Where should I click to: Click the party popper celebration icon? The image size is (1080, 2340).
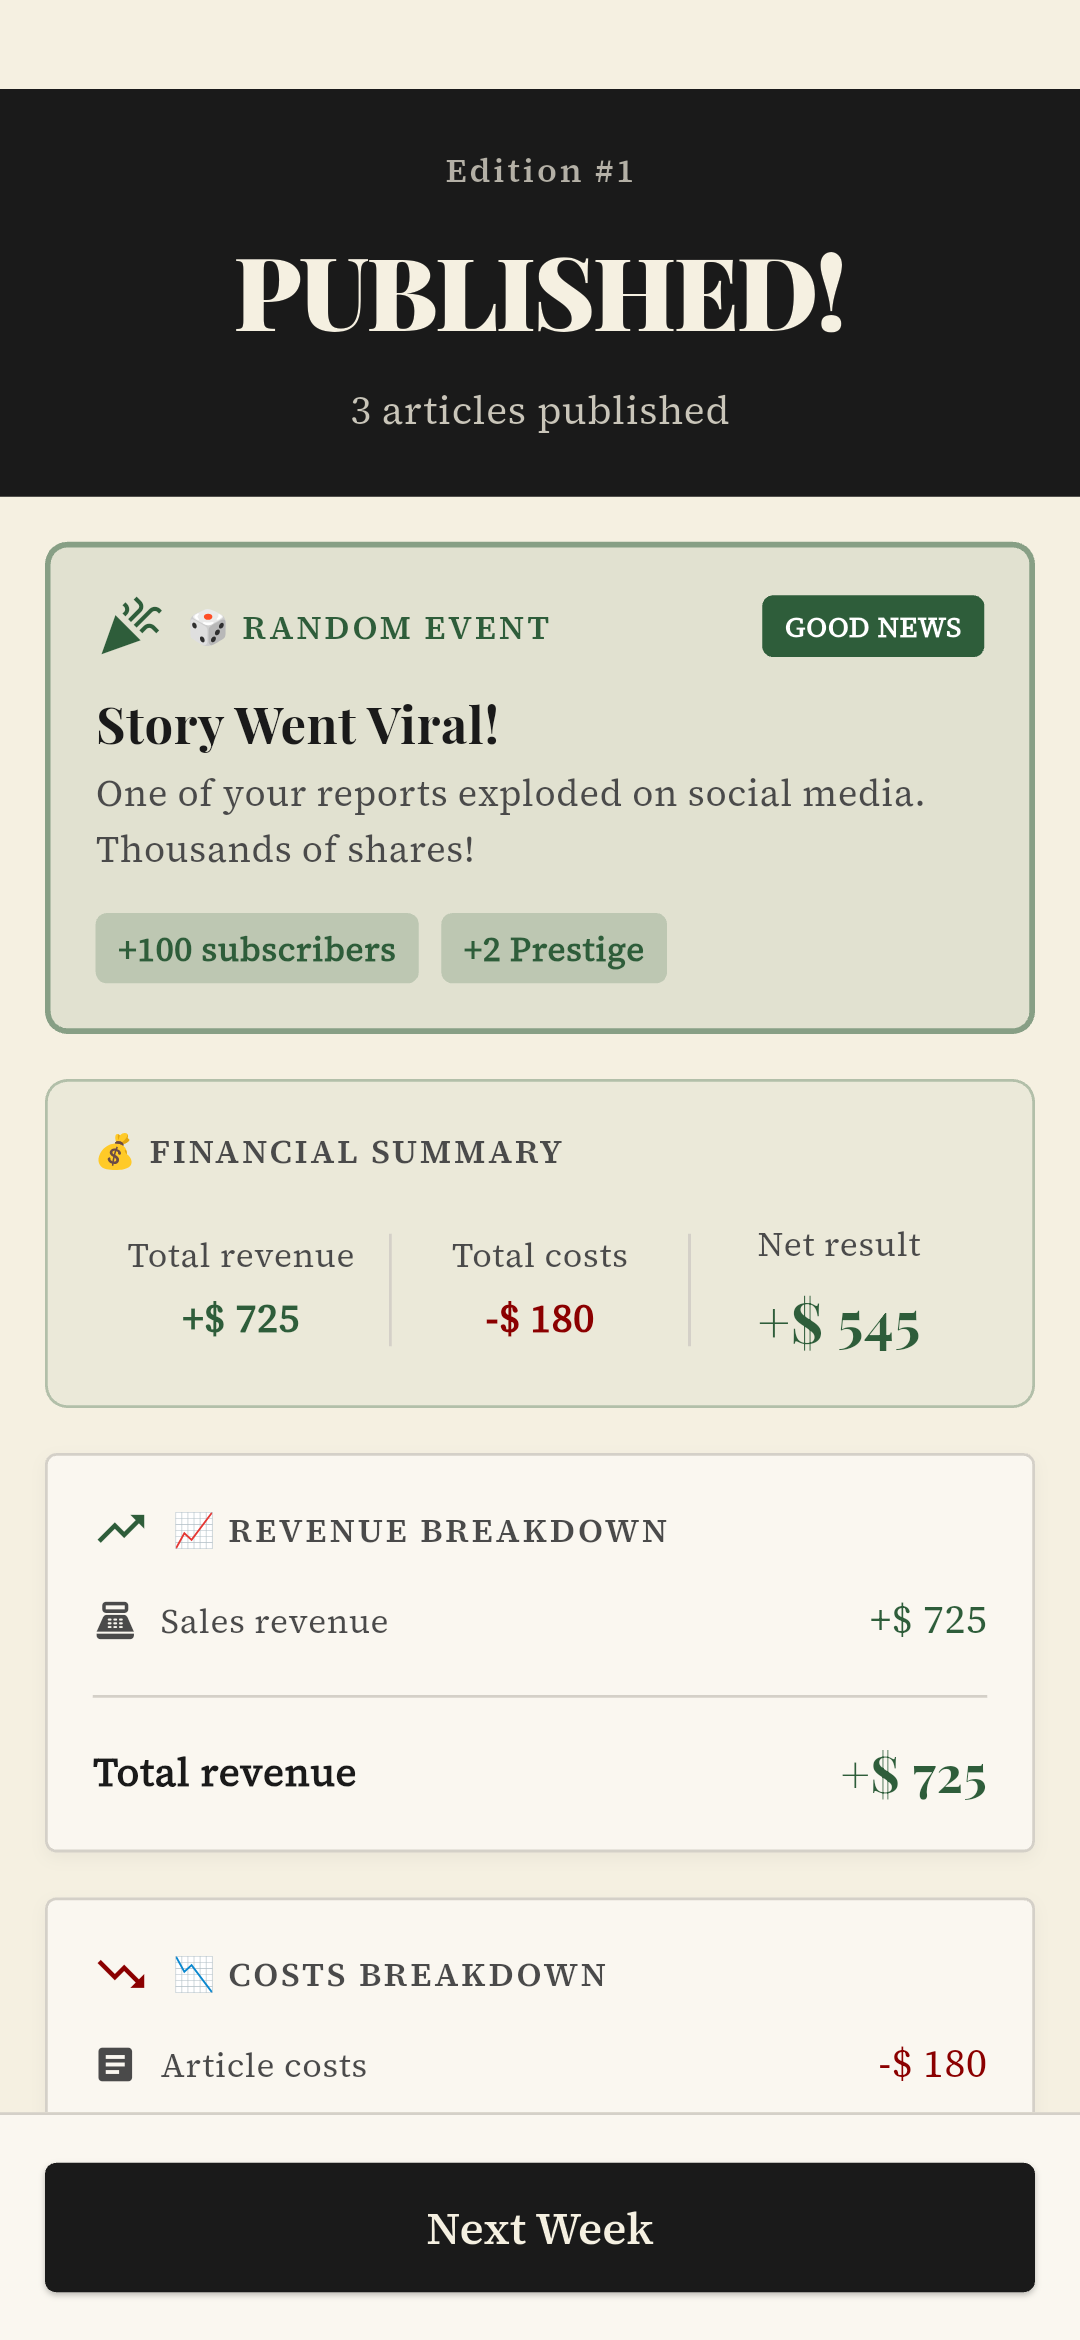tap(130, 626)
